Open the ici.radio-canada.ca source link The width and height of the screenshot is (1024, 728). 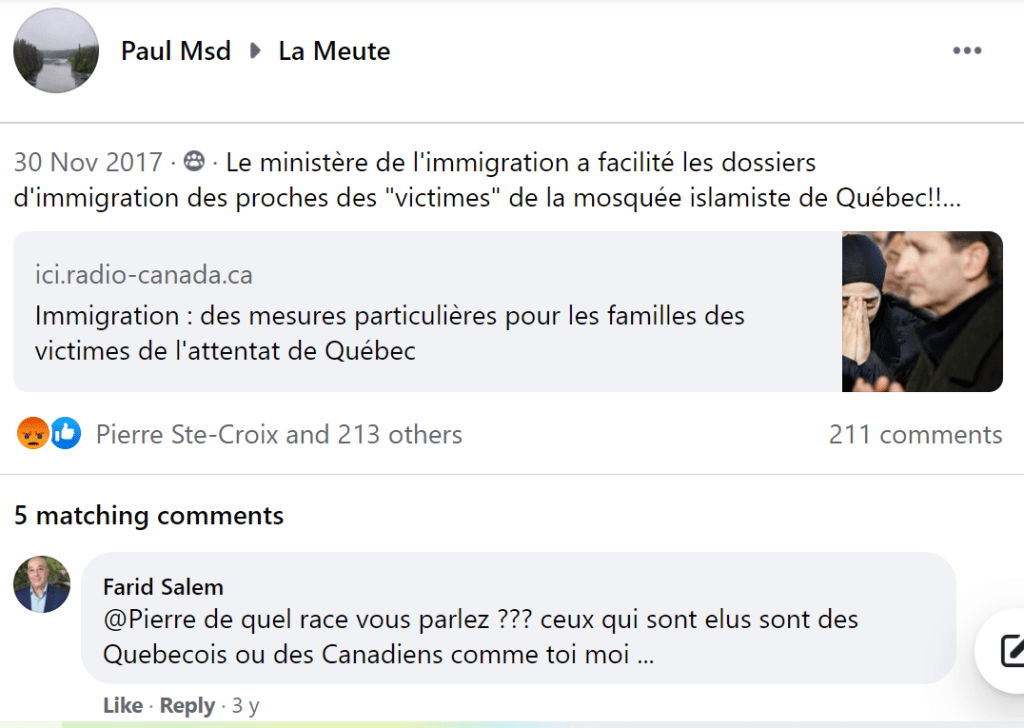pos(144,275)
